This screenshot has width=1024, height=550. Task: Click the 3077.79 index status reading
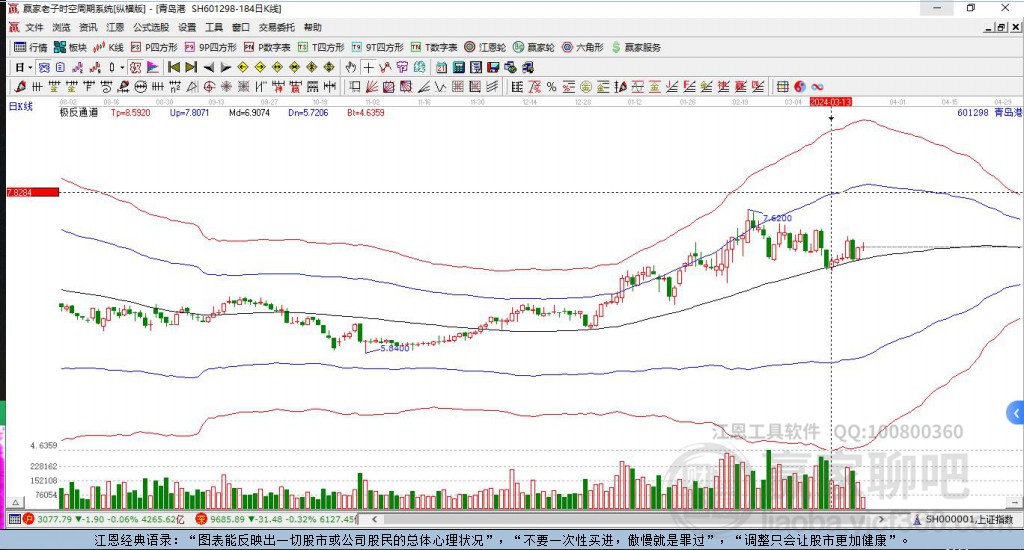pyautogui.click(x=54, y=519)
